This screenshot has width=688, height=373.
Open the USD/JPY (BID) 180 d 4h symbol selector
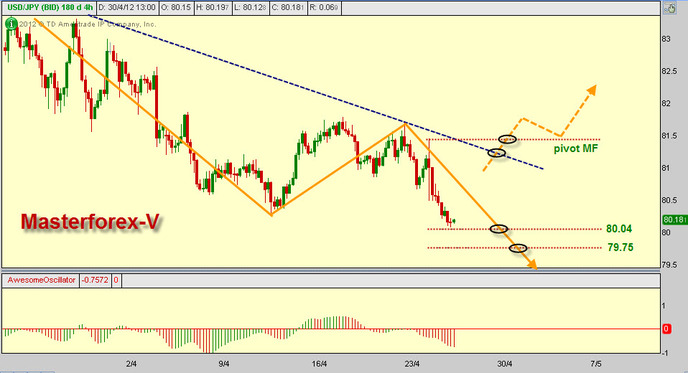pyautogui.click(x=49, y=7)
